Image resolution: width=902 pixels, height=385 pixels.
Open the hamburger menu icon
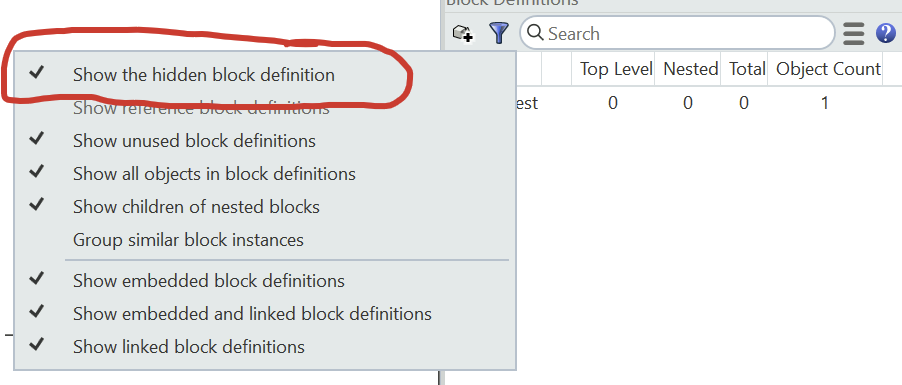tap(854, 34)
